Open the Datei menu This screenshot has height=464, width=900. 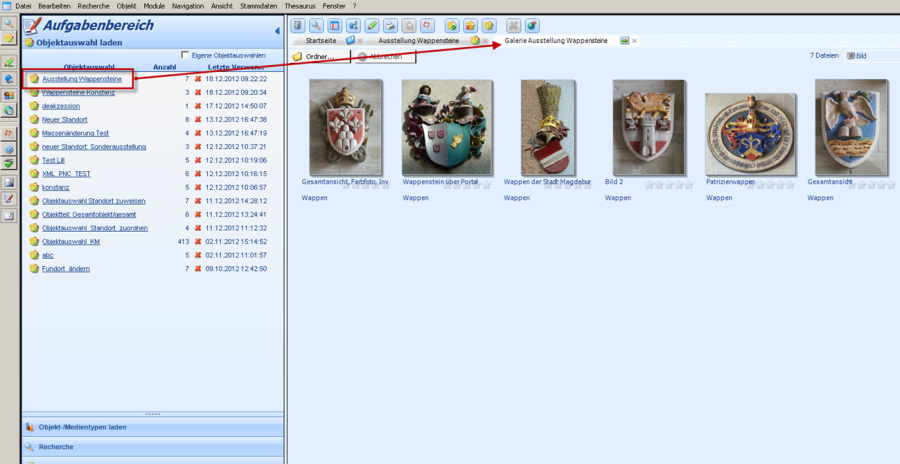pyautogui.click(x=24, y=6)
